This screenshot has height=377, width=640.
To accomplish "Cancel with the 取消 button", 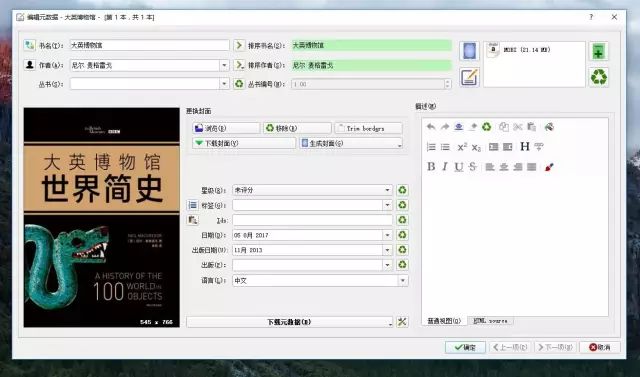I will point(600,347).
